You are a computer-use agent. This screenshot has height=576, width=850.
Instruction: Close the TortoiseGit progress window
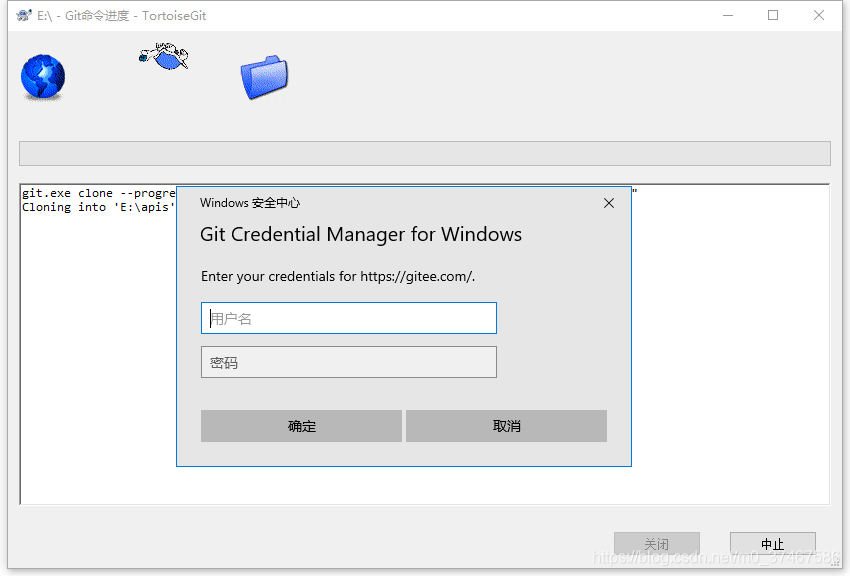coord(819,15)
